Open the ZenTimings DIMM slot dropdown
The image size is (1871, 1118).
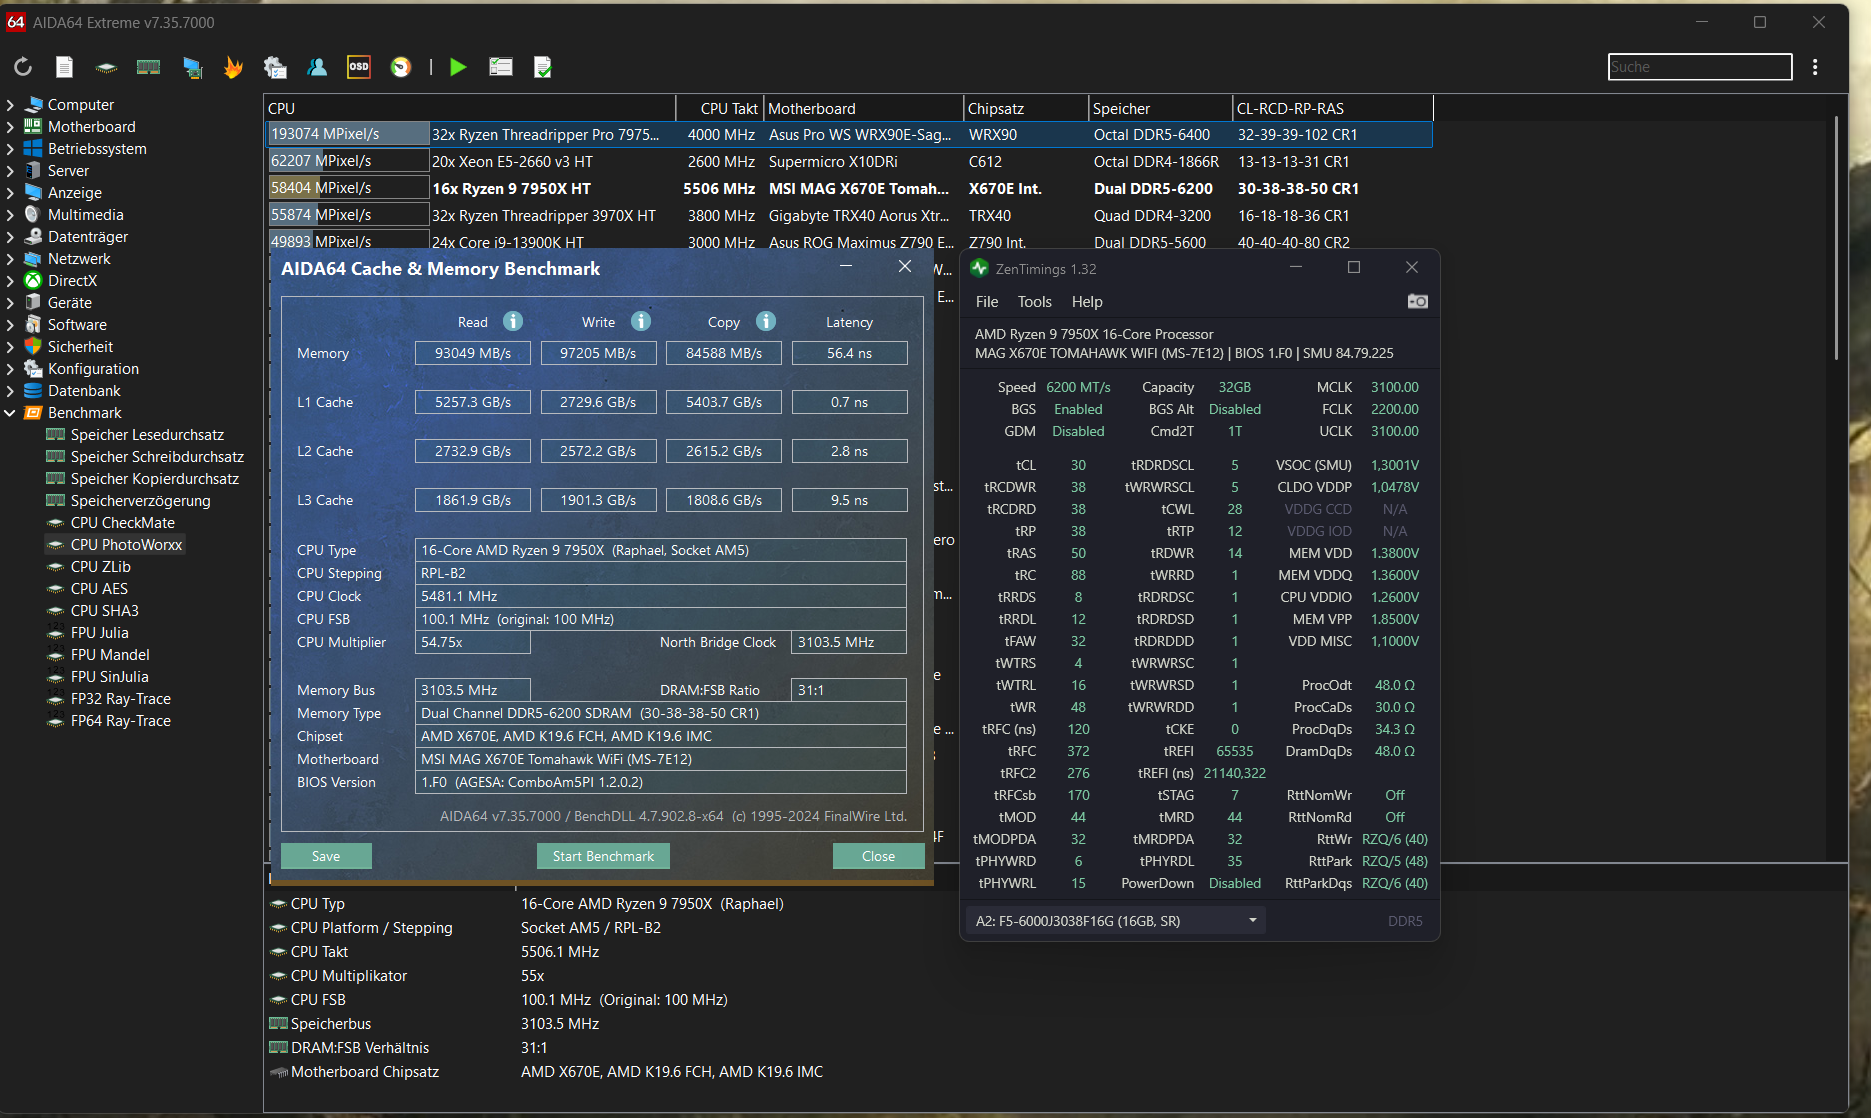1115,921
